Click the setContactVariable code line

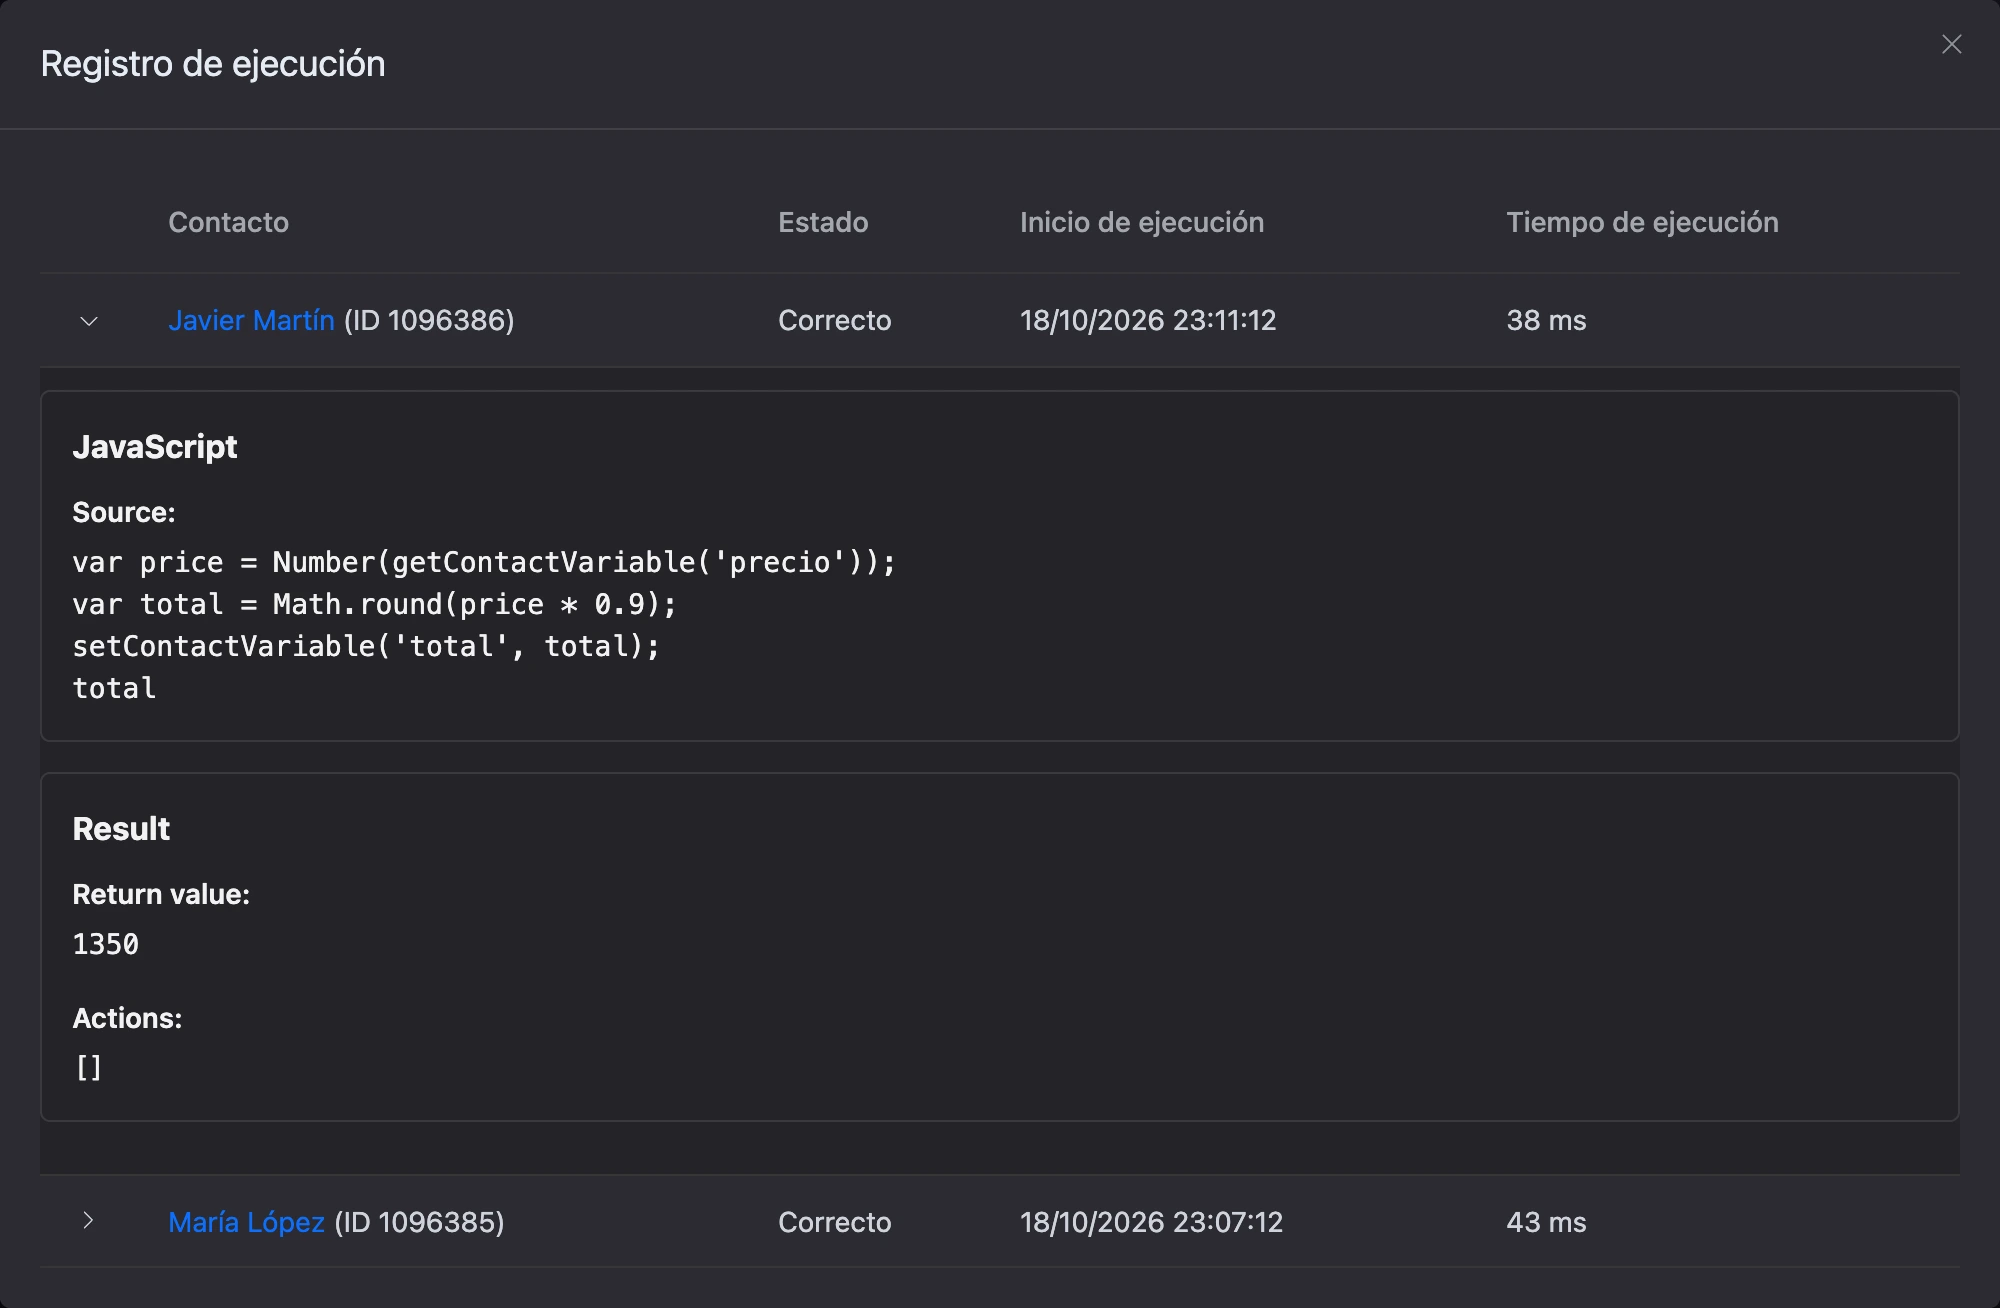coord(366,646)
